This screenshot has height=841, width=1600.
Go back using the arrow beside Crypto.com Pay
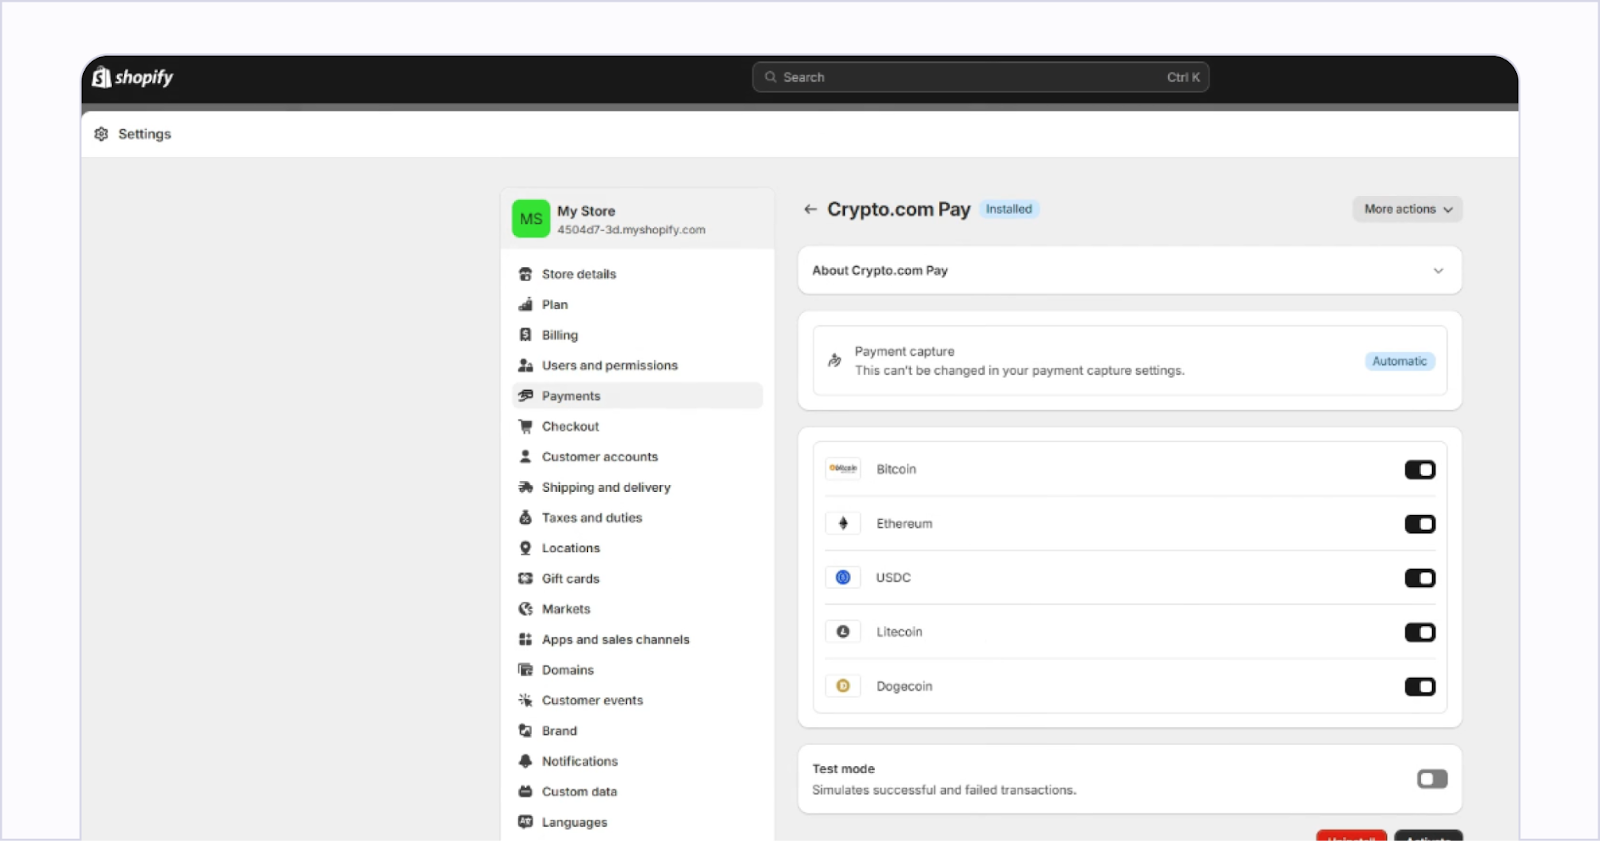click(x=810, y=209)
